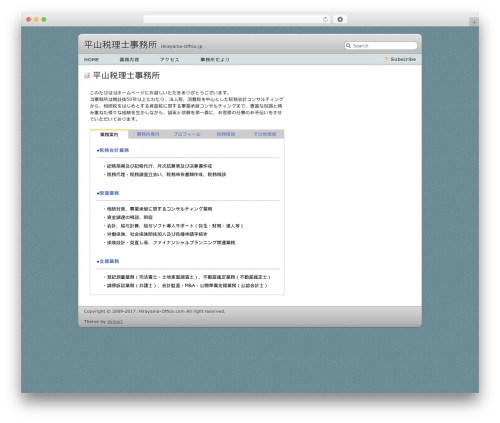Open the アクセス navigation item

(170, 60)
